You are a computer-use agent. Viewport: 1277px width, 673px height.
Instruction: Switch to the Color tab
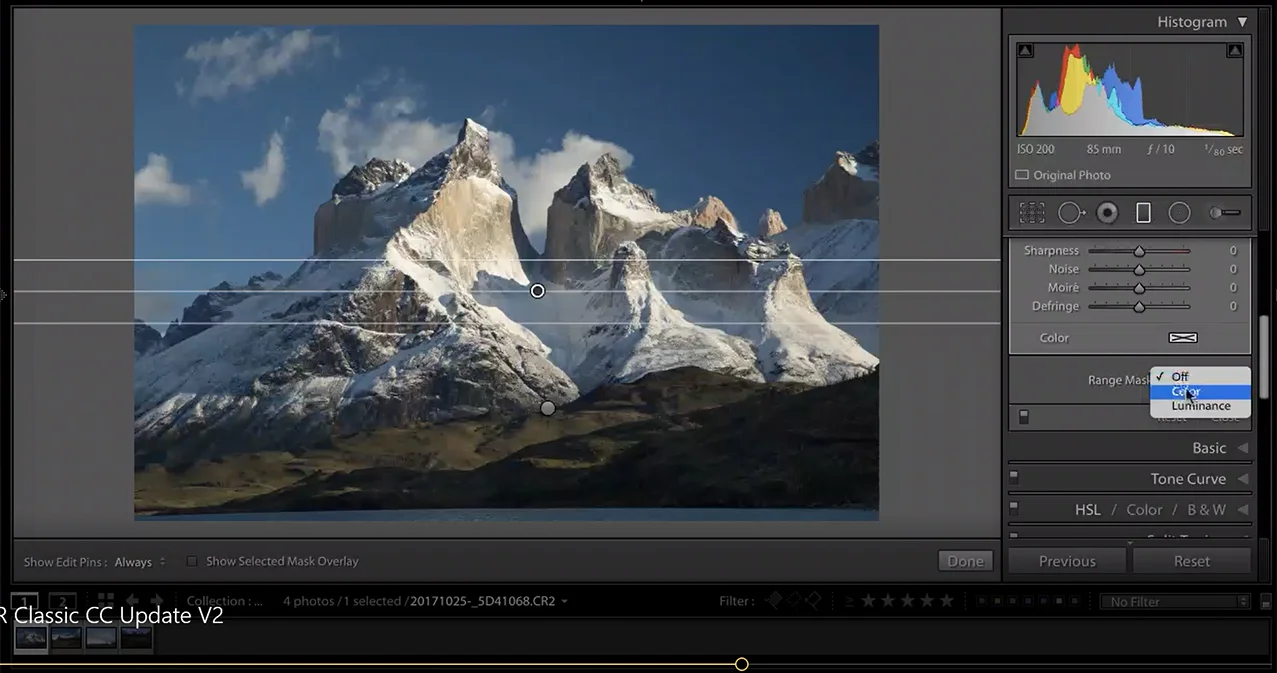point(1144,510)
